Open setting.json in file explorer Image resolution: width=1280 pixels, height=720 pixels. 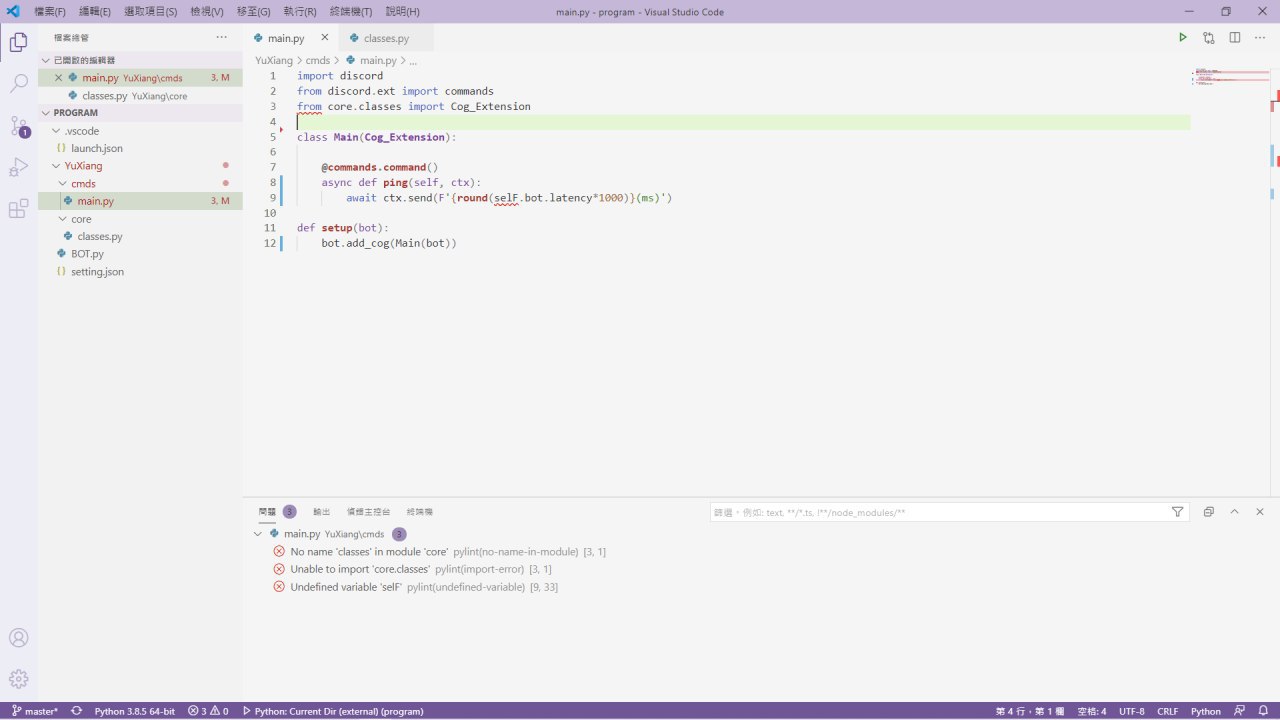97,272
